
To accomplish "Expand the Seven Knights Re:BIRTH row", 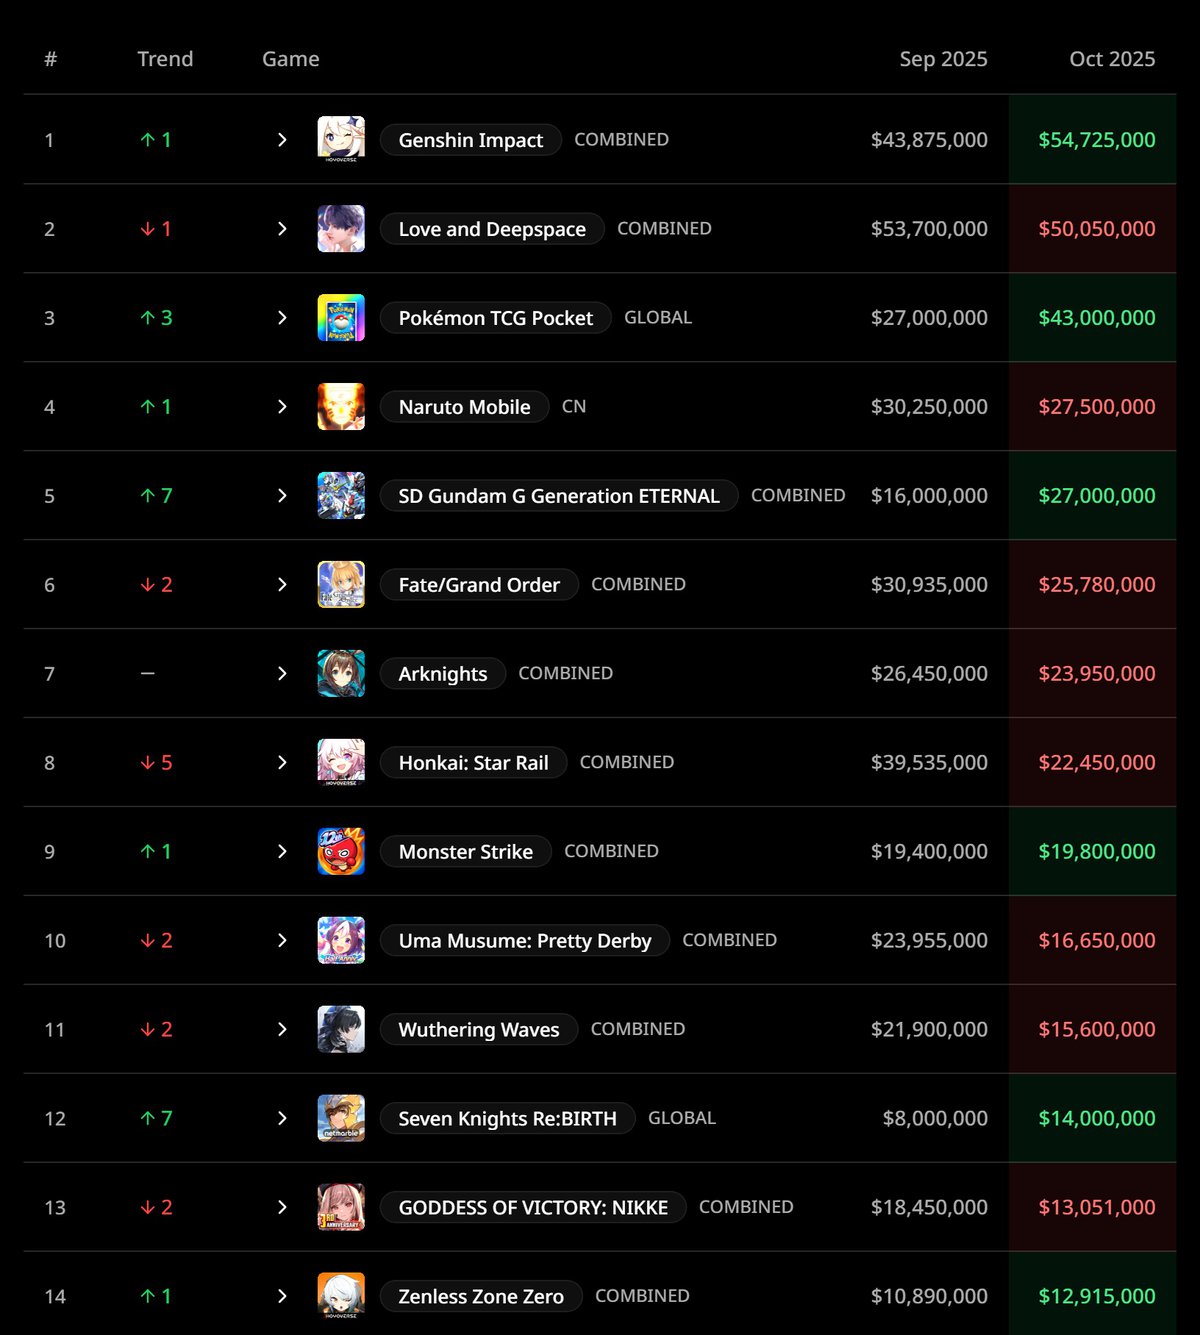I will (x=282, y=1119).
